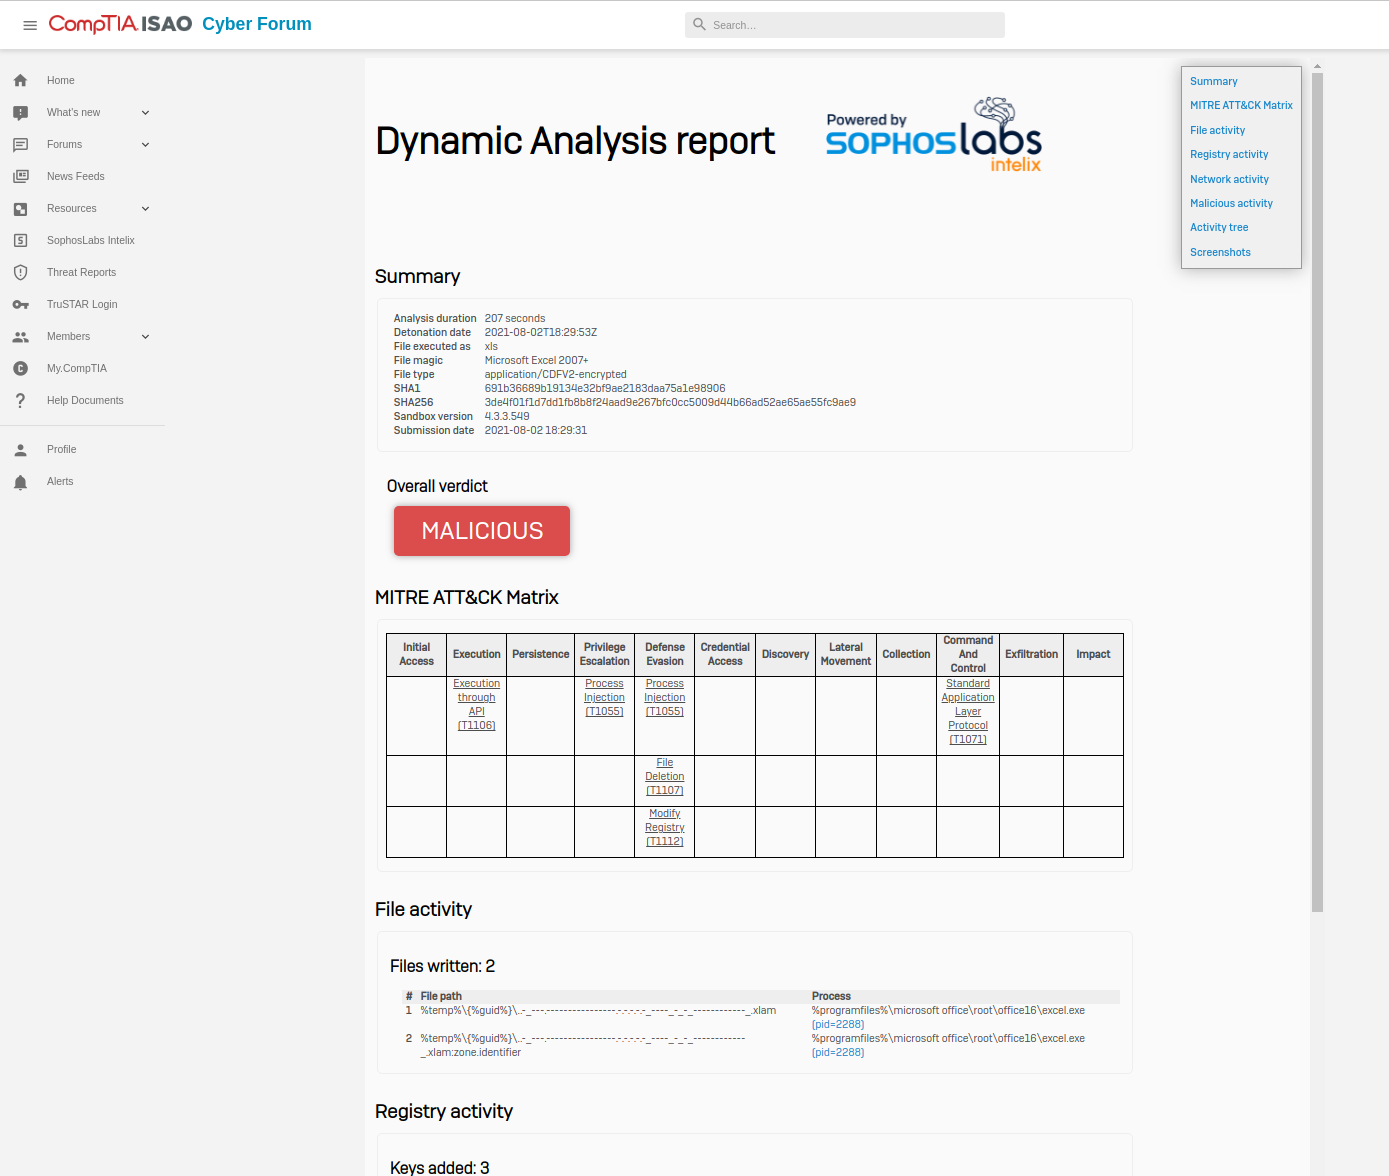
Task: Select file type application/CDFV2-encrypted
Action: 556,374
